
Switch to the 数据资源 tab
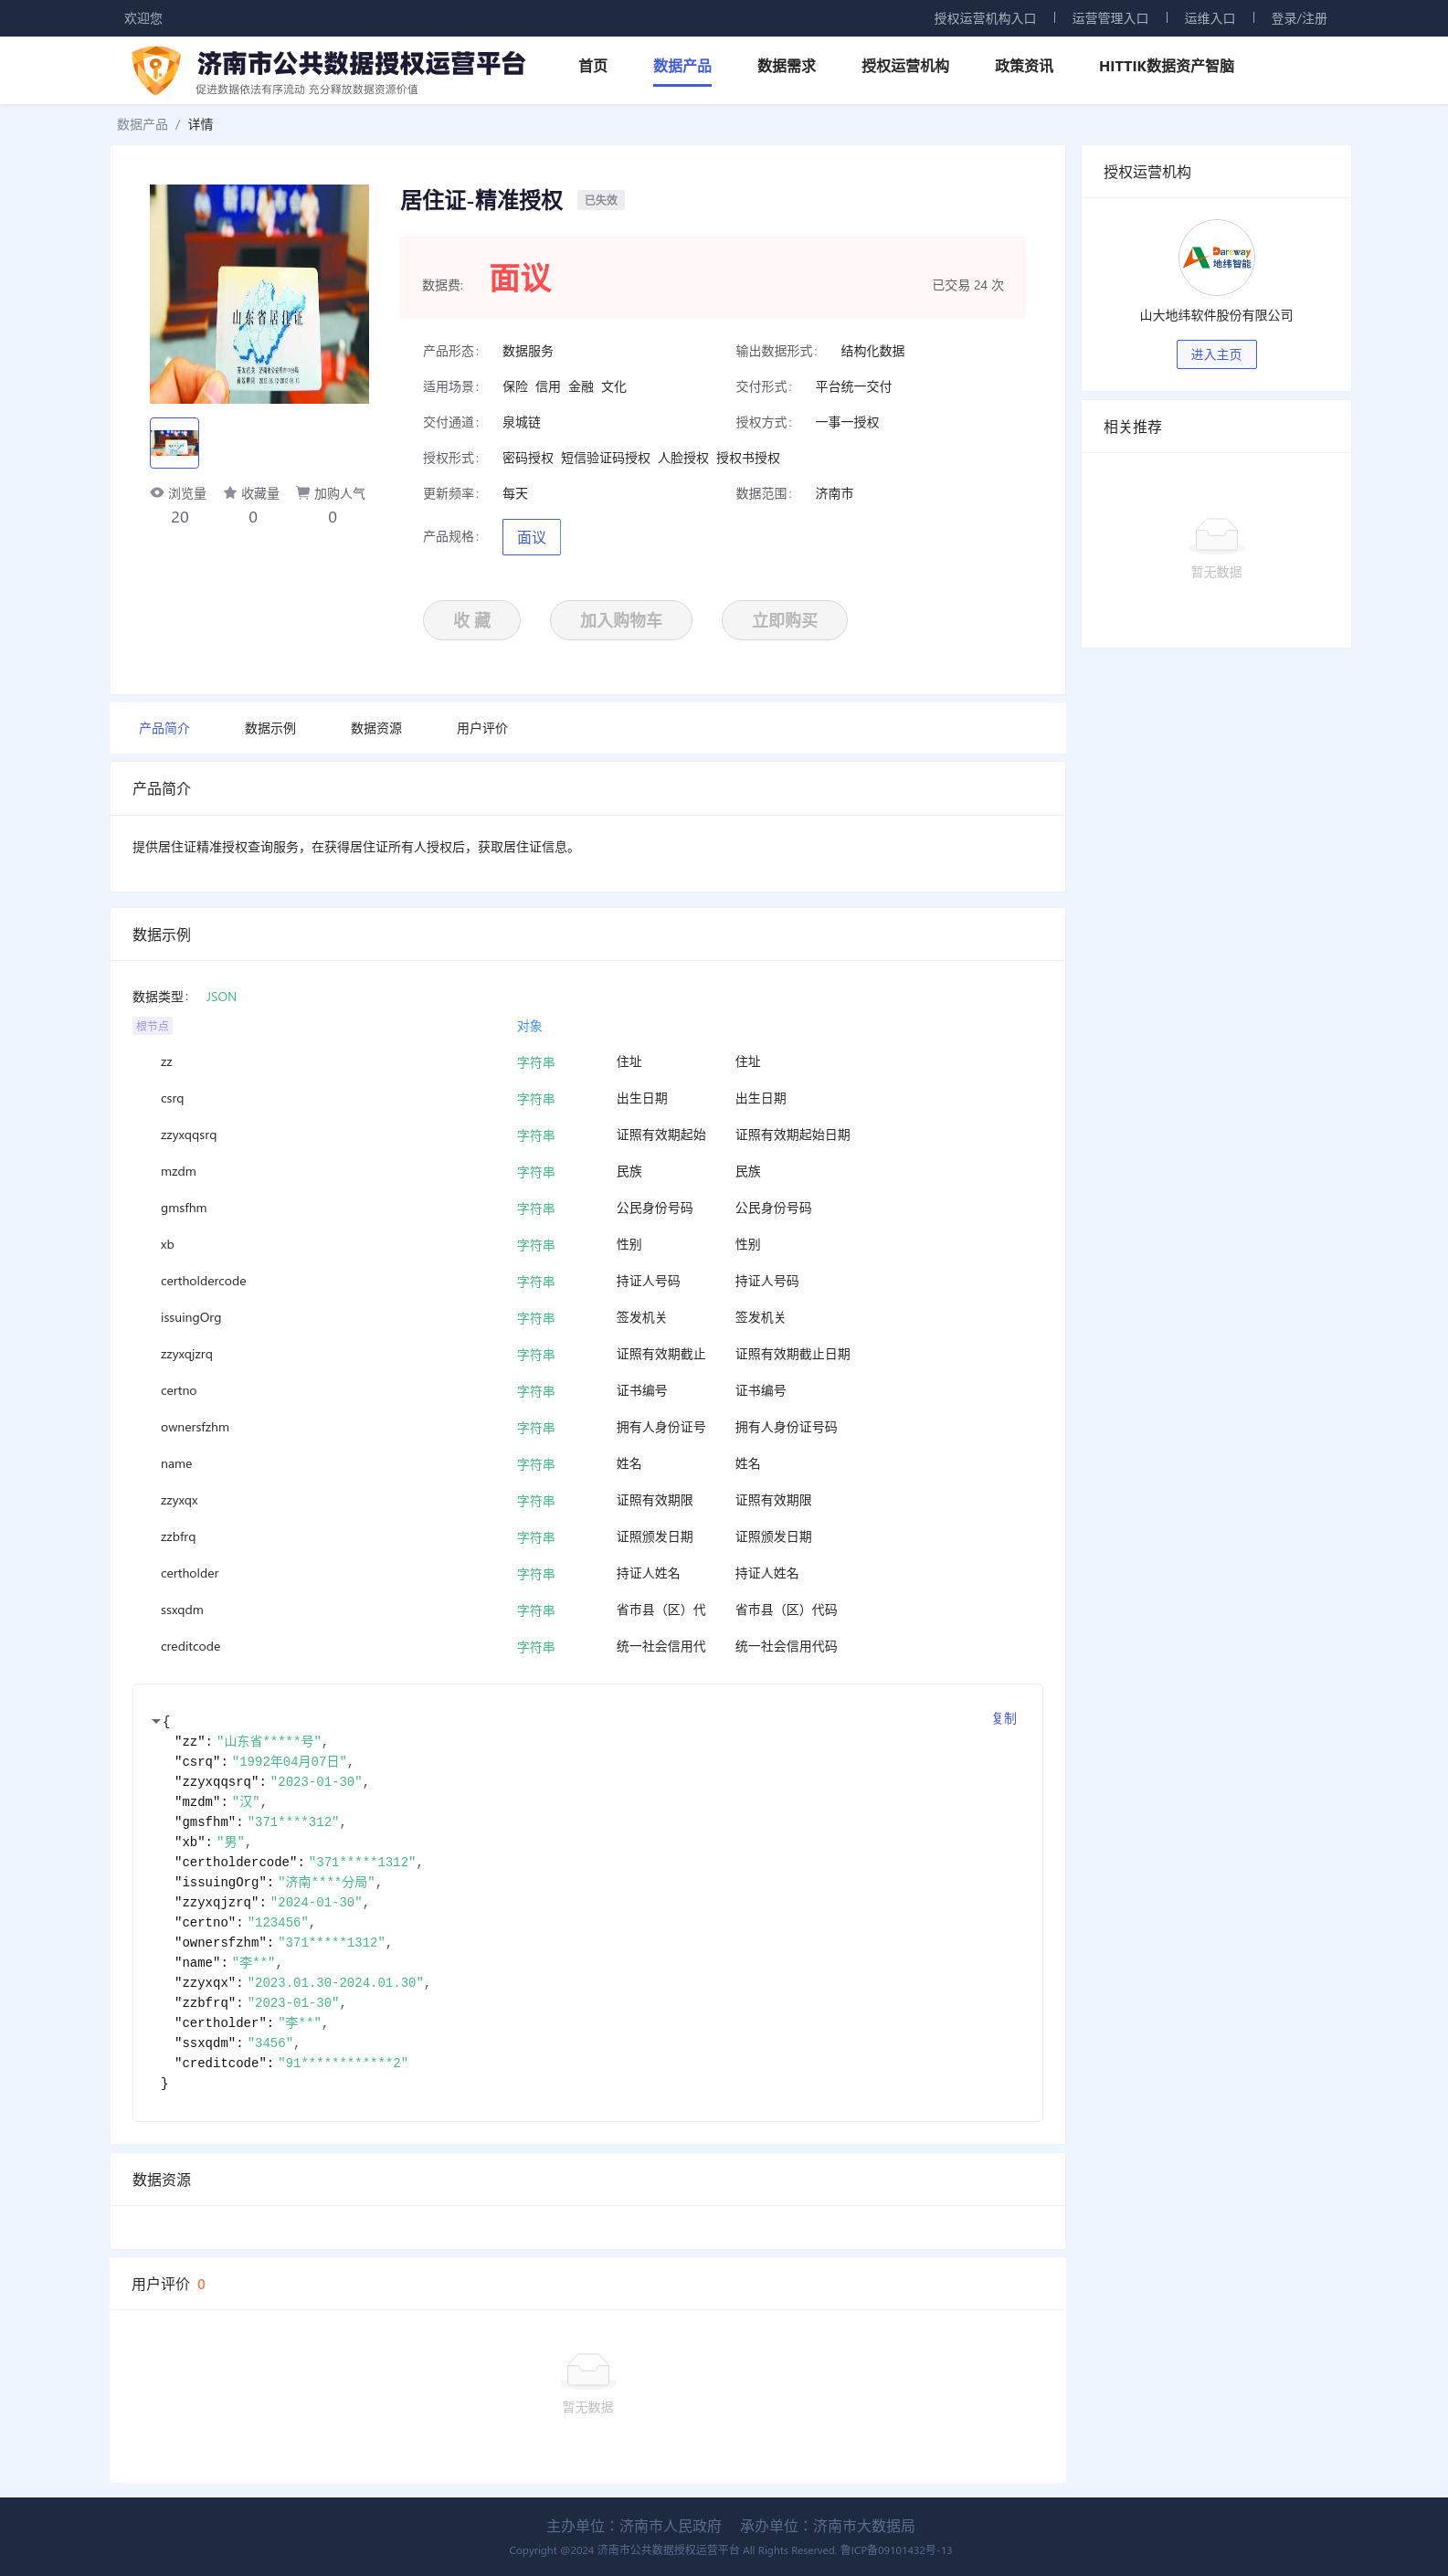[376, 728]
